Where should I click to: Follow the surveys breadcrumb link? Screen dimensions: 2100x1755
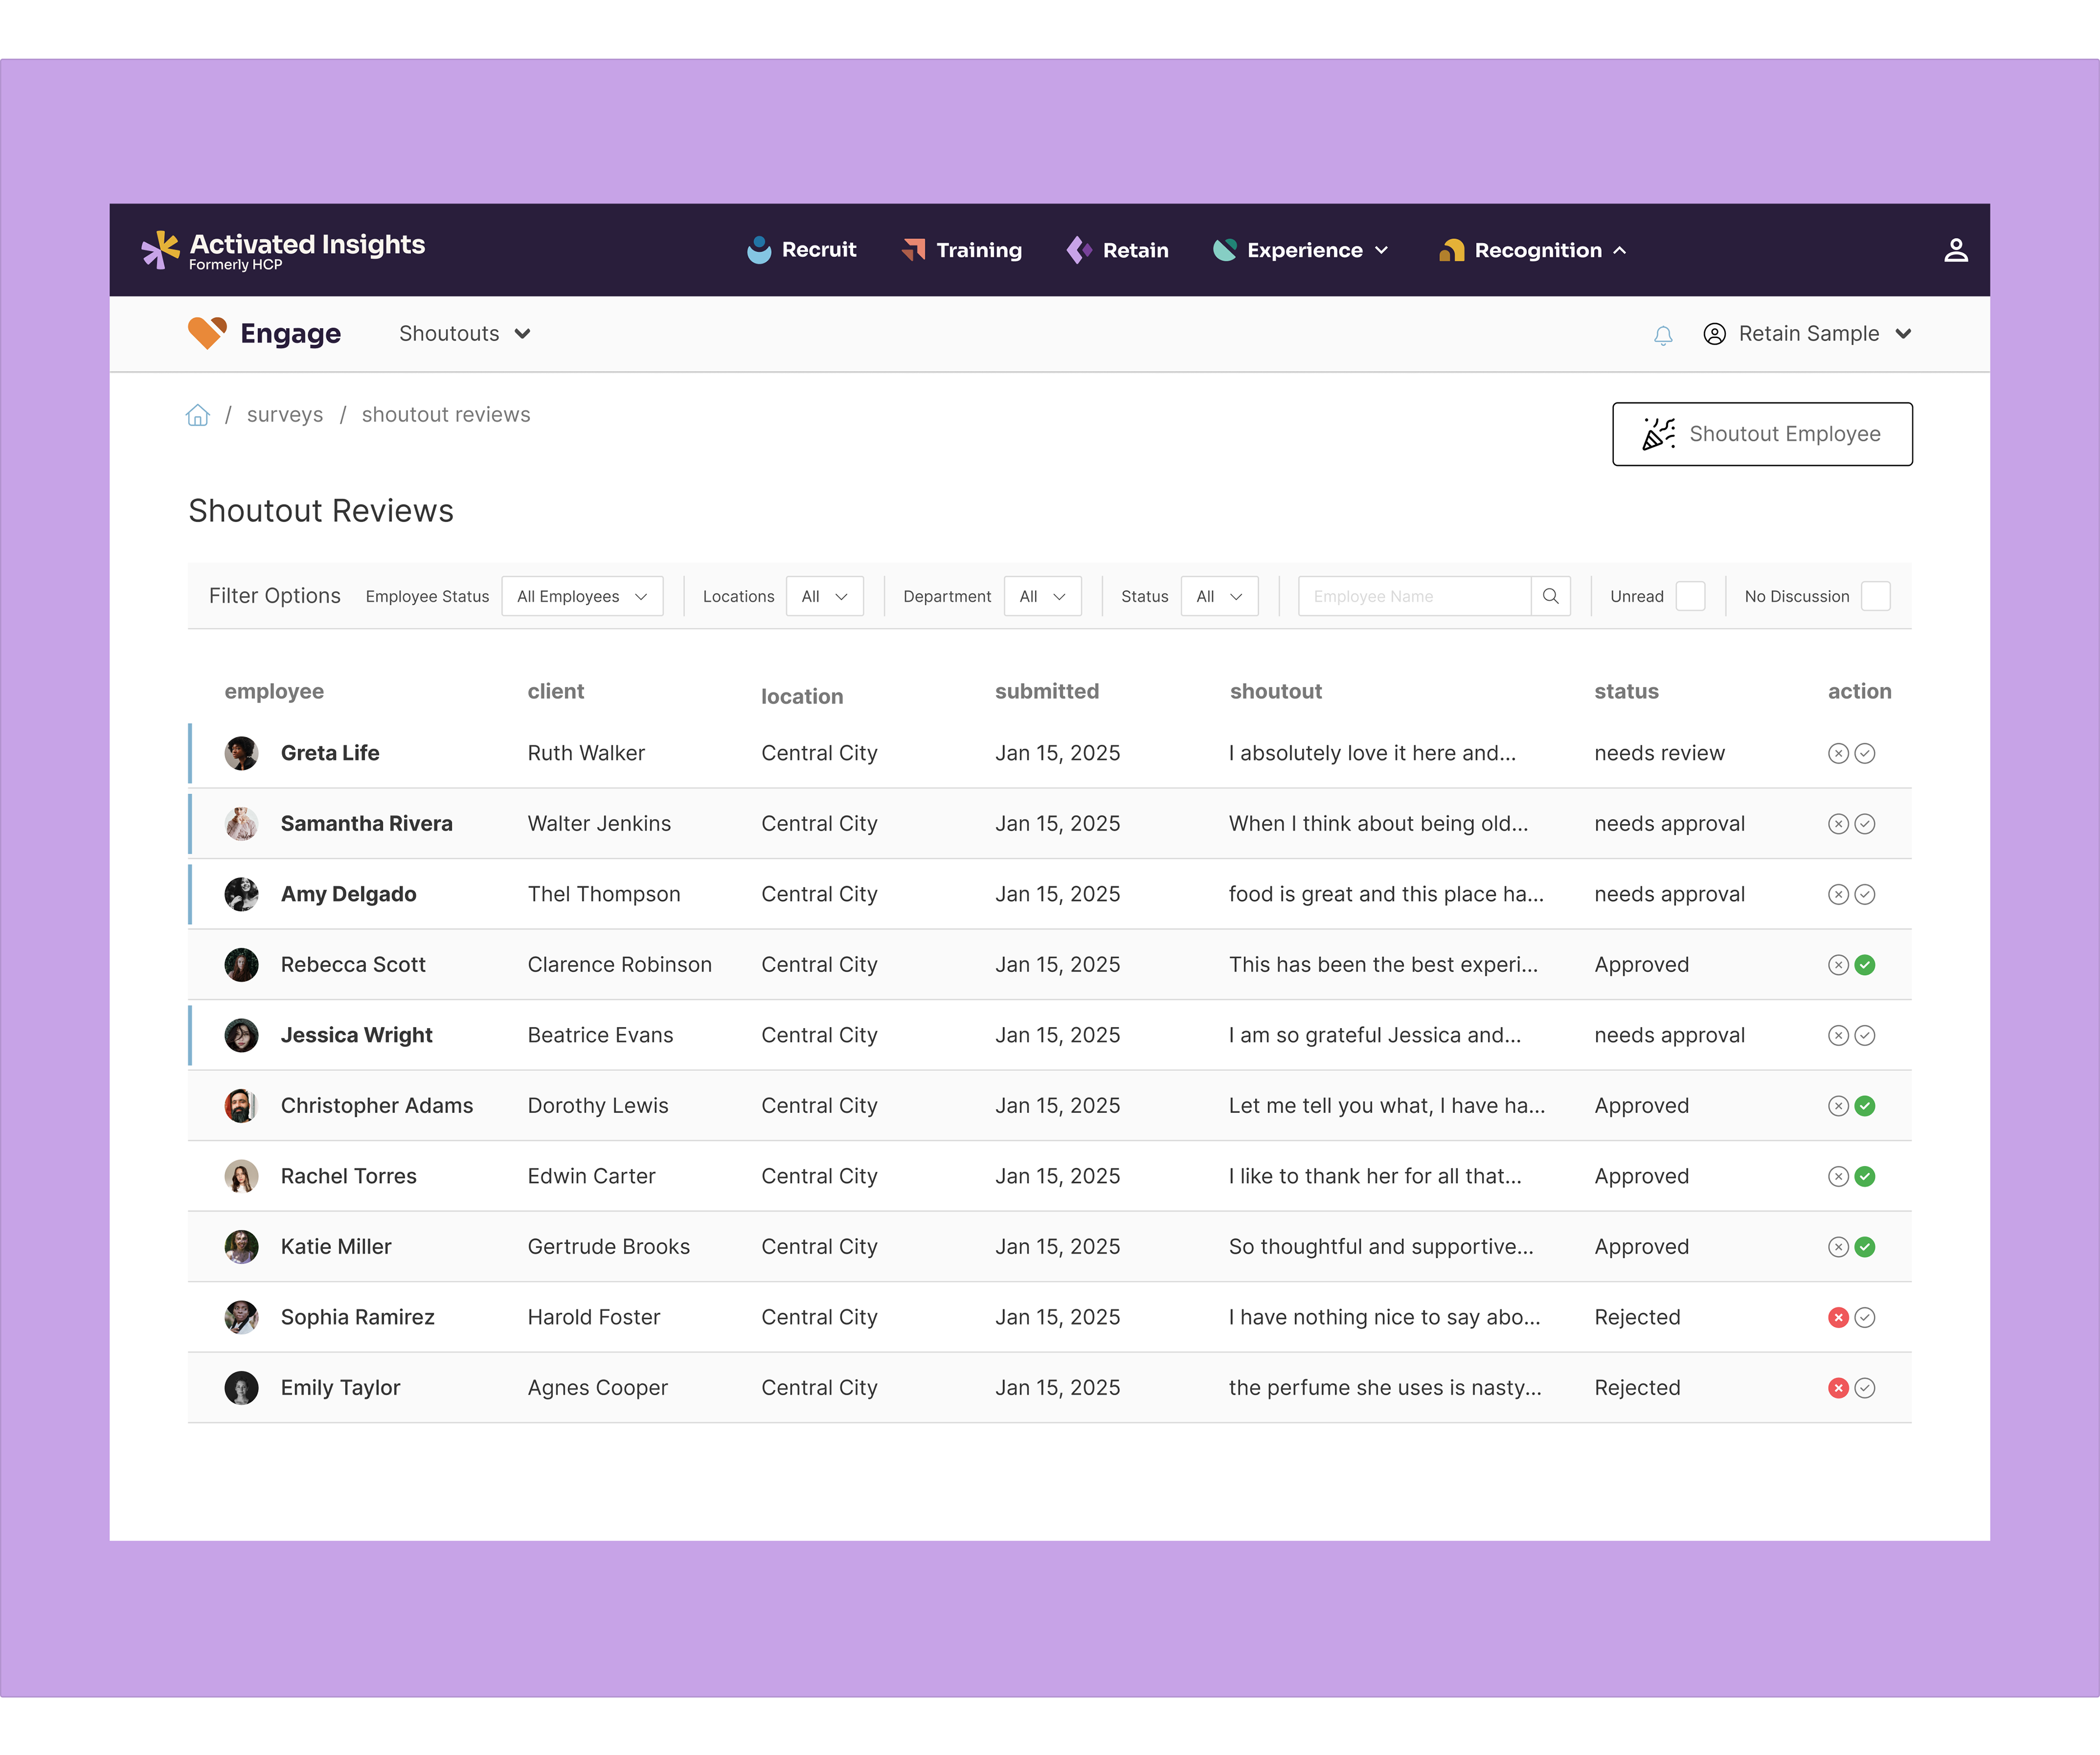(285, 415)
